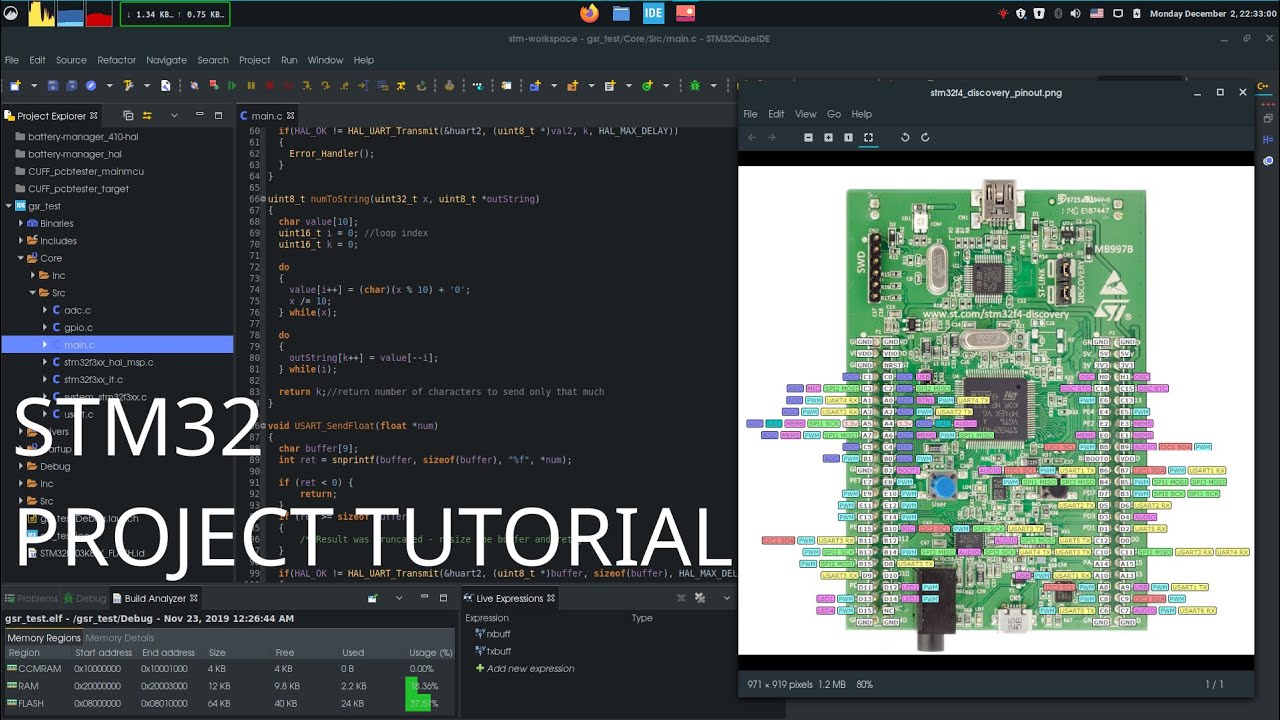
Task: Click Remove All expressions icon in Live Expressions
Action: pos(700,598)
